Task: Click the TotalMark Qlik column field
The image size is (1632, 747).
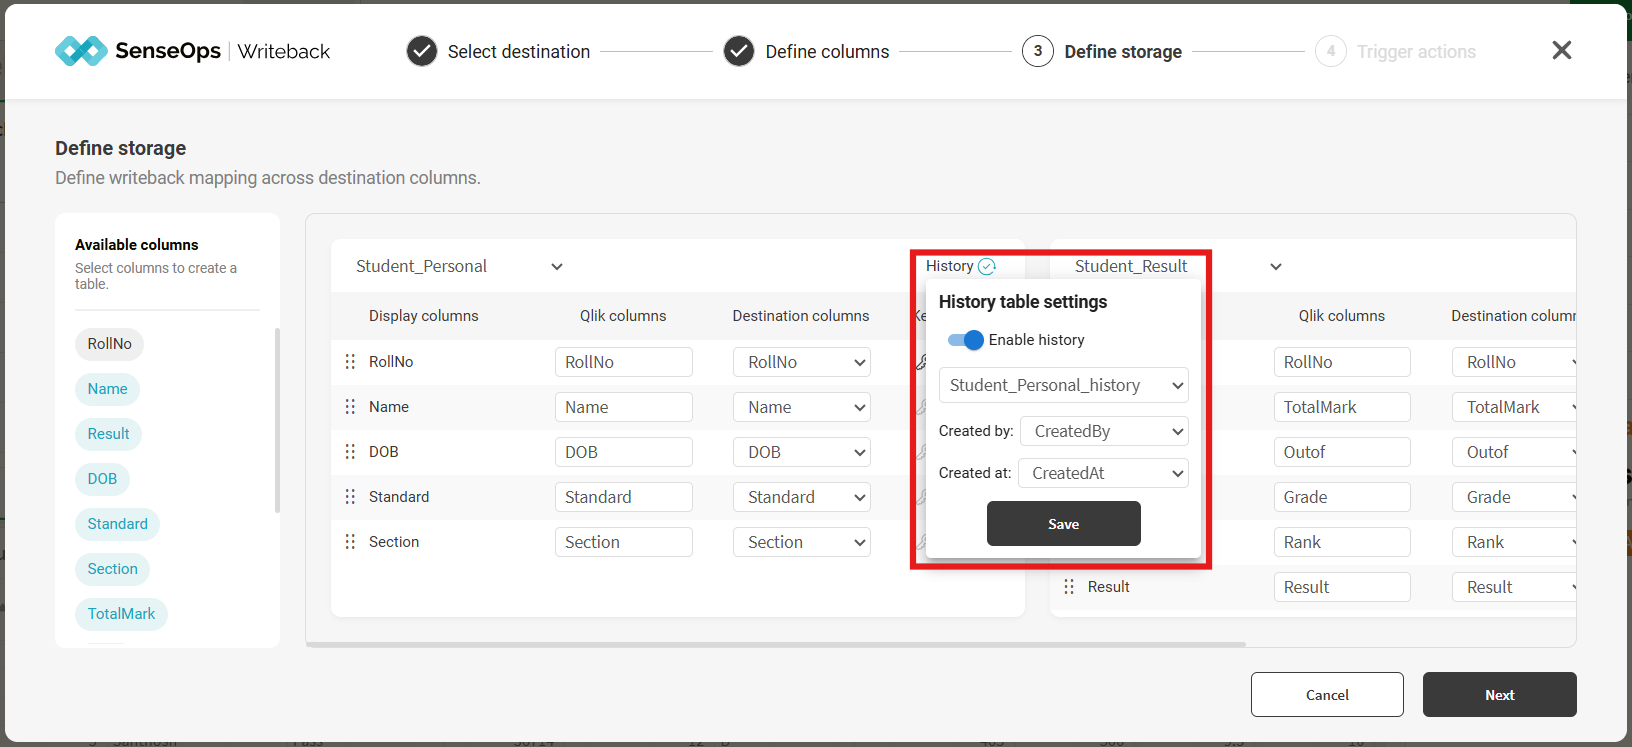Action: click(1342, 407)
